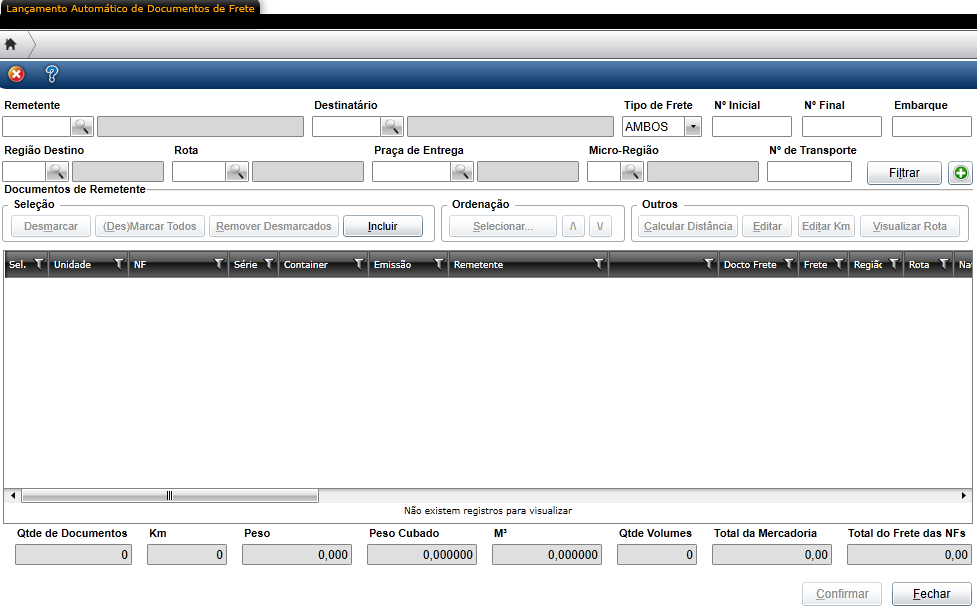The image size is (977, 610).
Task: Select the Lançamento Automático de Documentos tab
Action: 130,8
